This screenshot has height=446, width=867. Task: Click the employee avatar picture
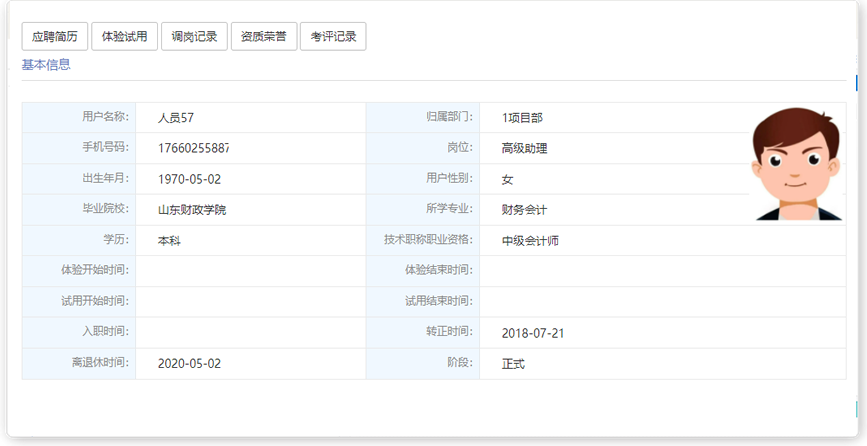pyautogui.click(x=797, y=164)
